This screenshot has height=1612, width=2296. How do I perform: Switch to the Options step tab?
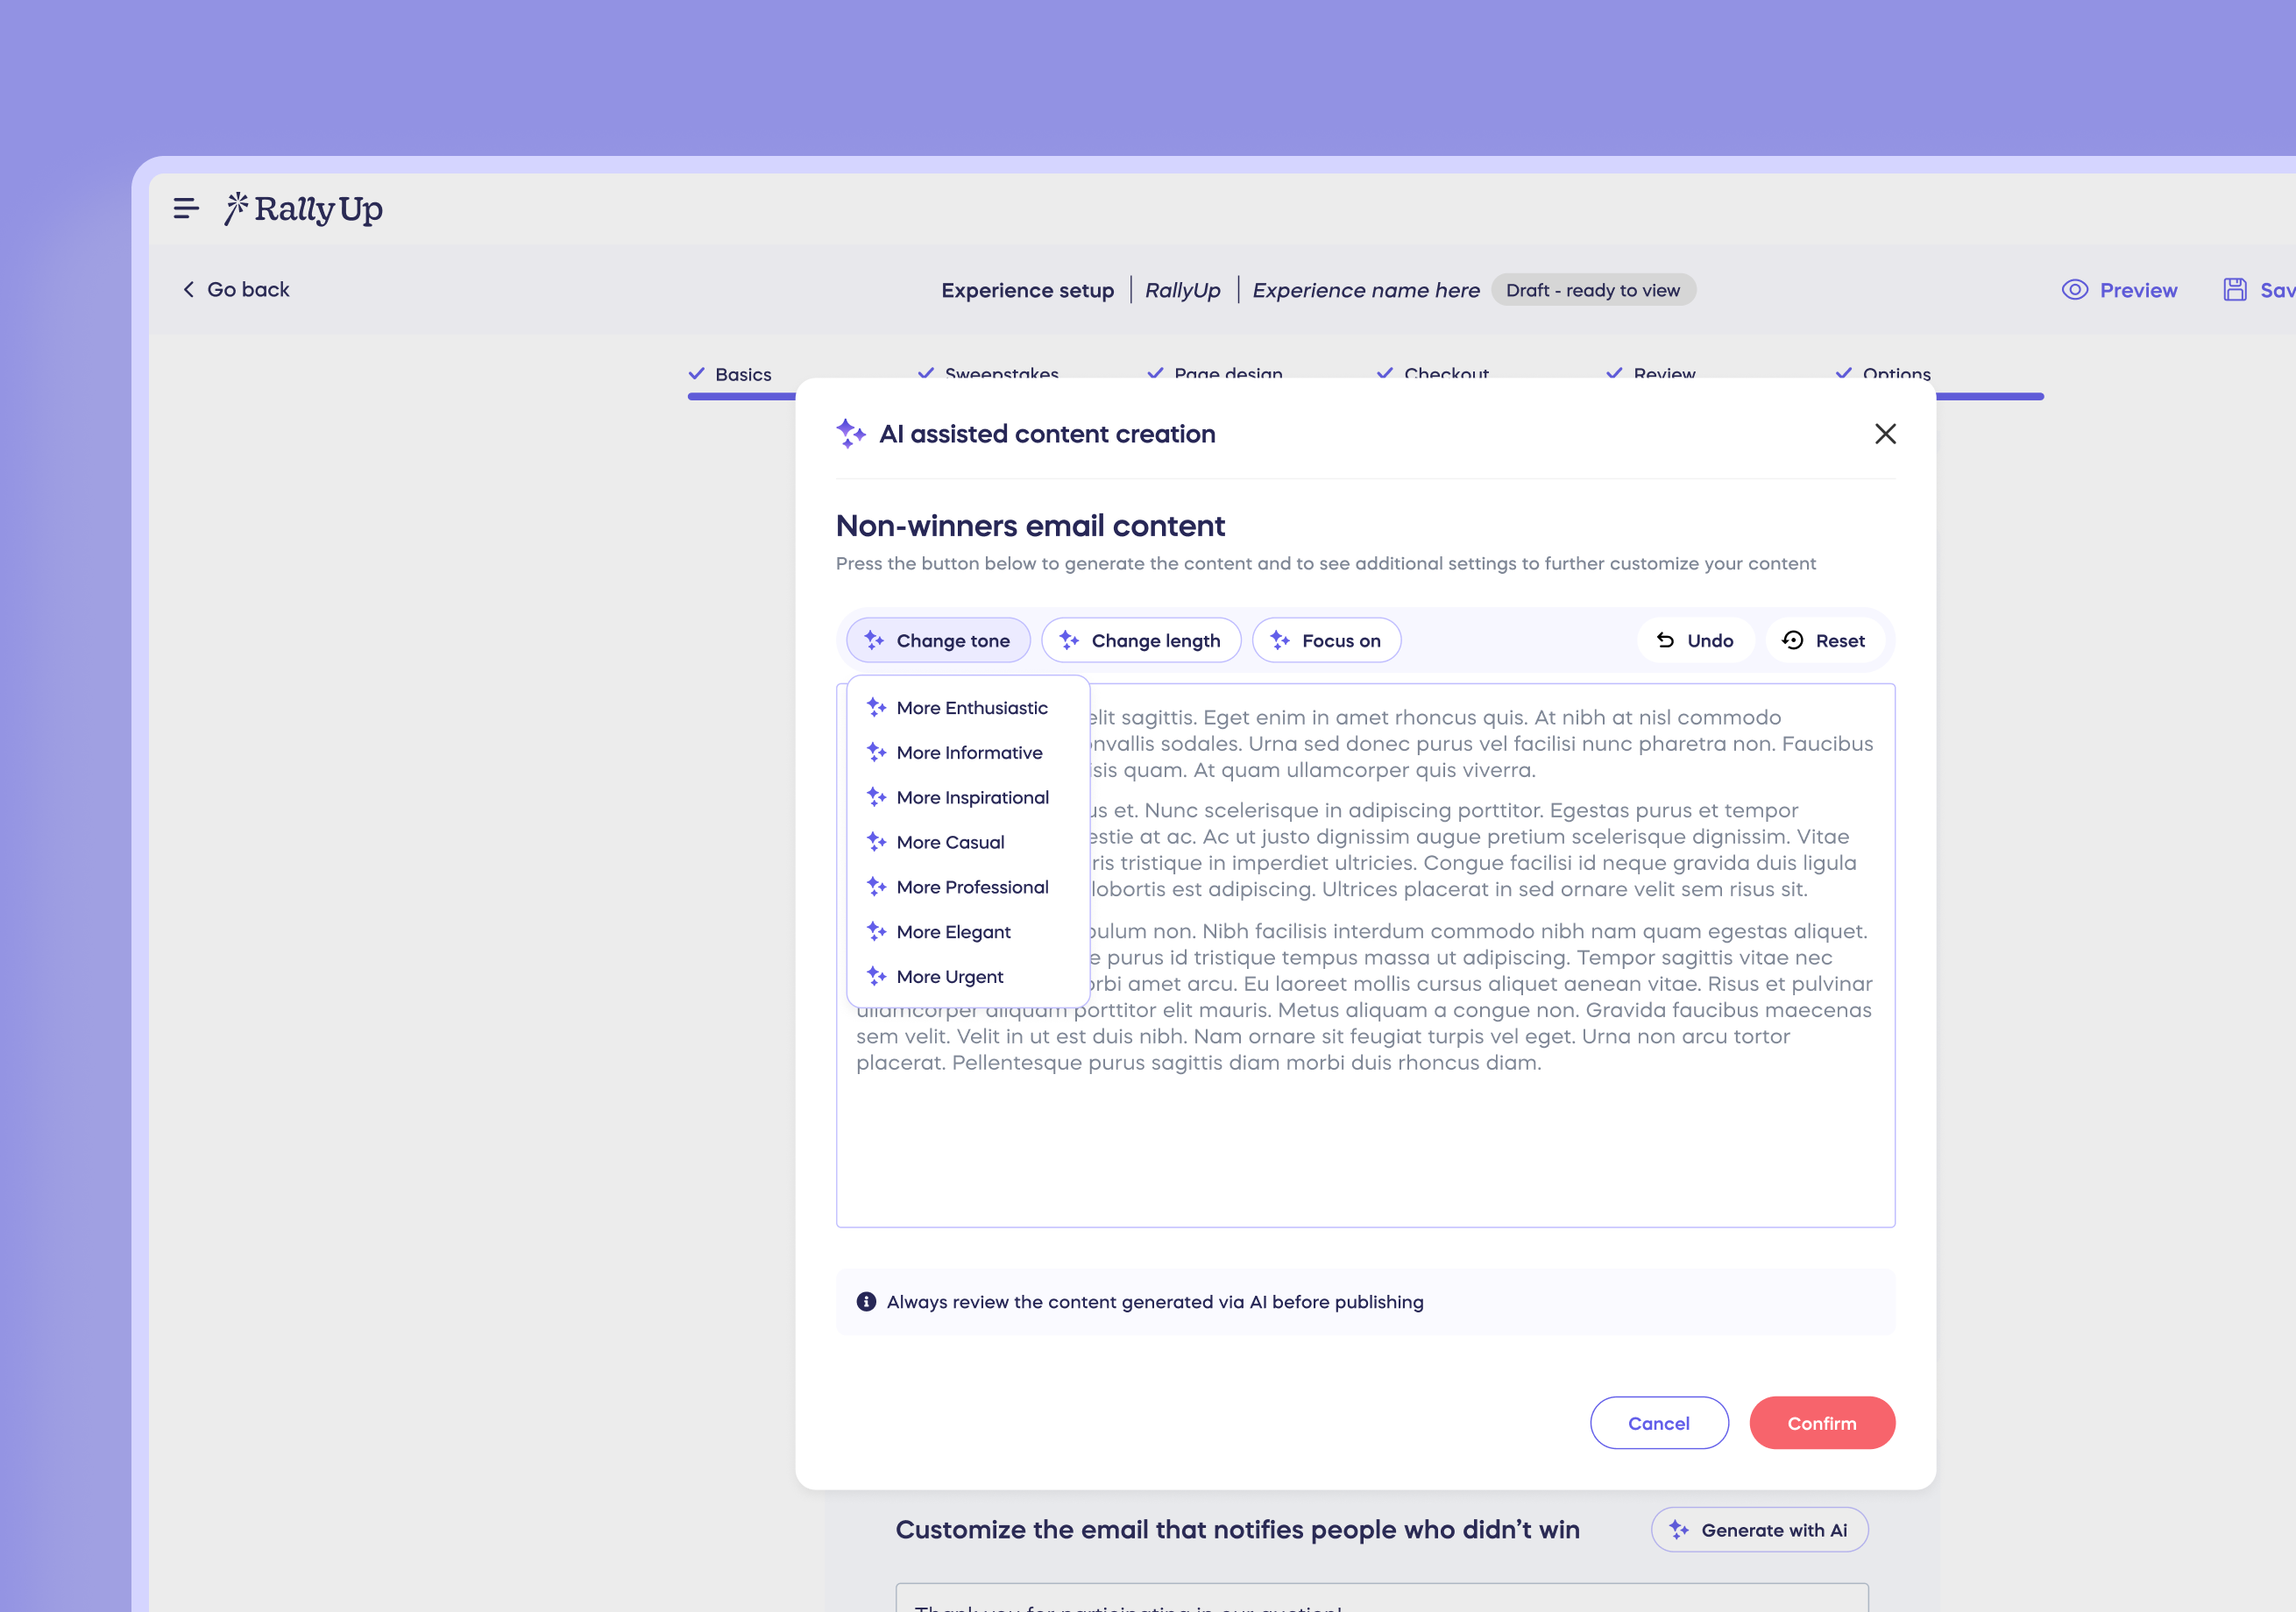1883,372
